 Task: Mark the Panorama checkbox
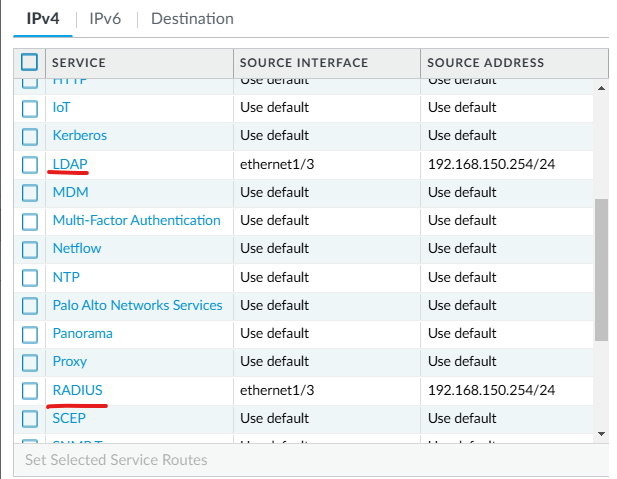point(29,333)
